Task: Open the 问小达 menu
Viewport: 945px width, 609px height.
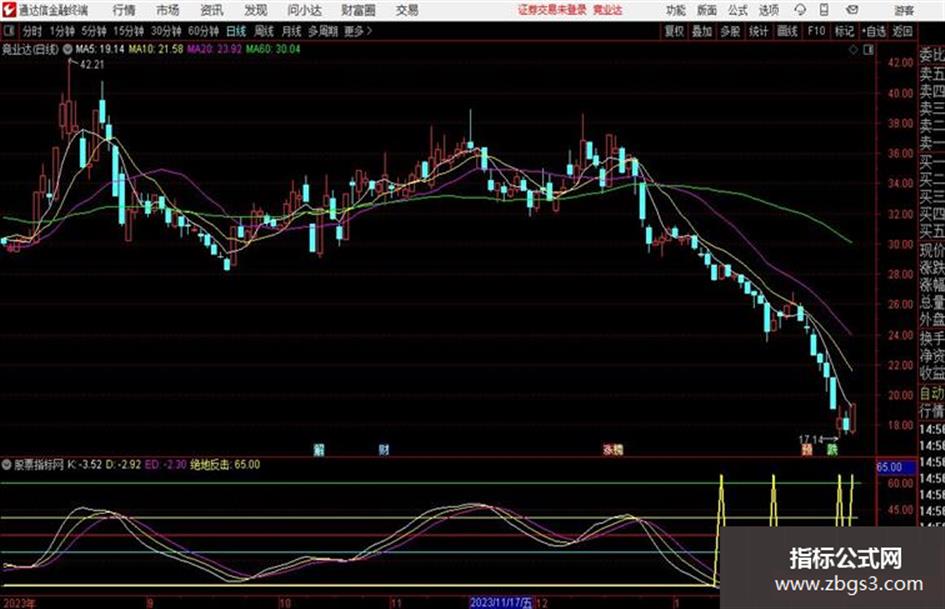Action: point(304,10)
